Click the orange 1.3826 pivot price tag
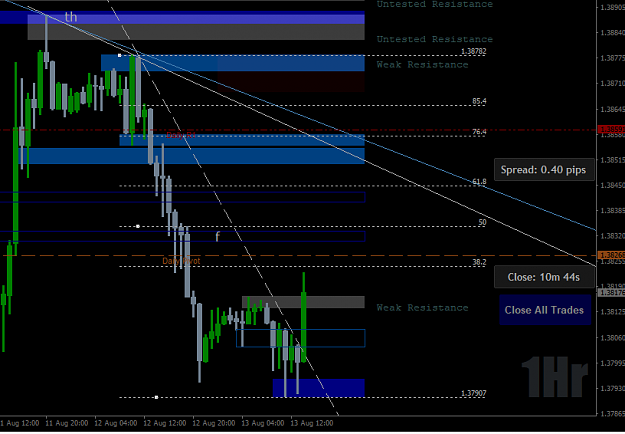 pyautogui.click(x=611, y=255)
